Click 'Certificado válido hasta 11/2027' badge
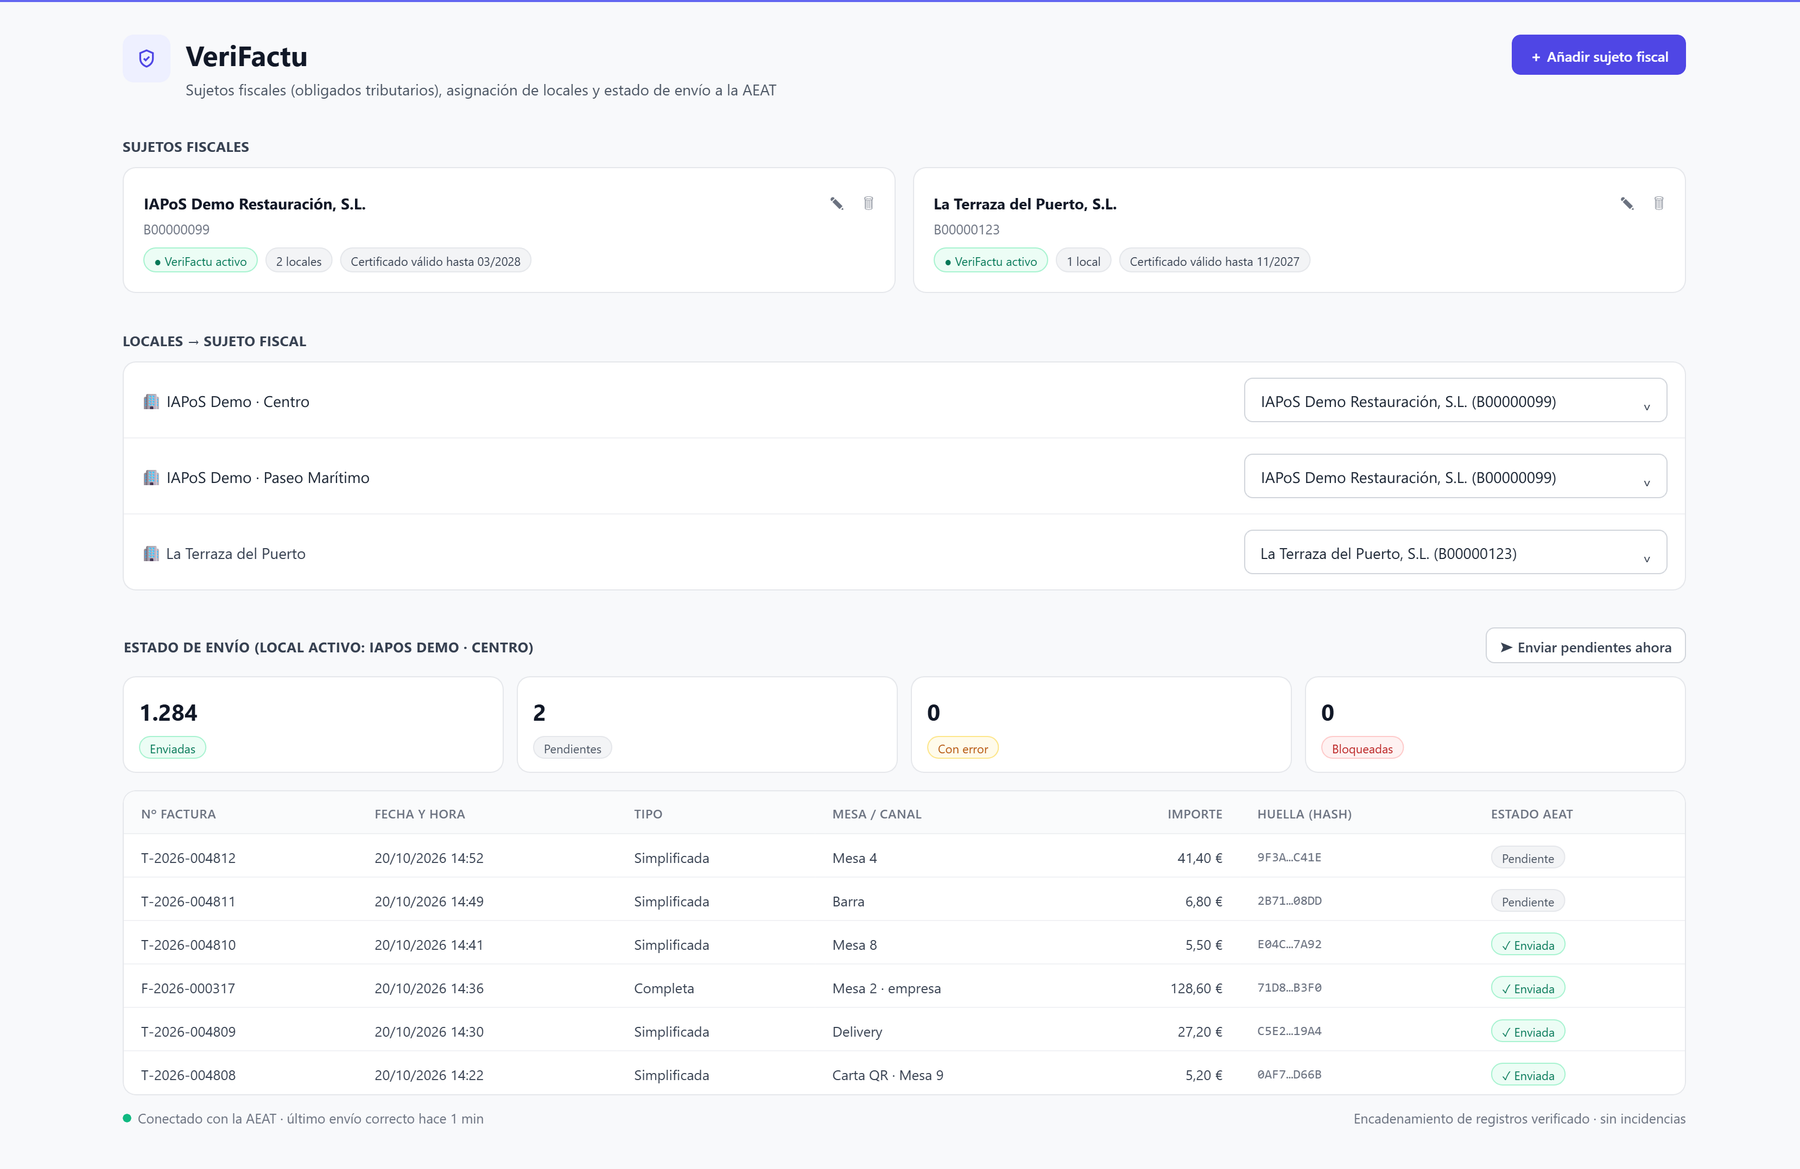Viewport: 1800px width, 1169px height. tap(1215, 261)
